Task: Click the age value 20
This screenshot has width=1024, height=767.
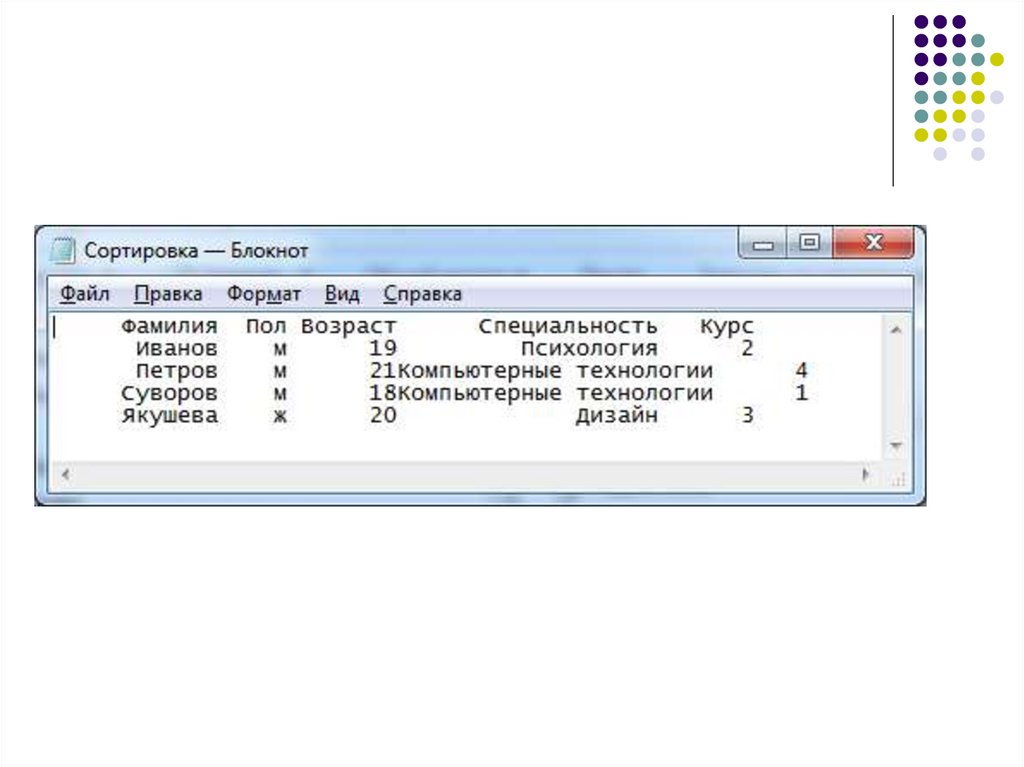Action: [x=383, y=416]
